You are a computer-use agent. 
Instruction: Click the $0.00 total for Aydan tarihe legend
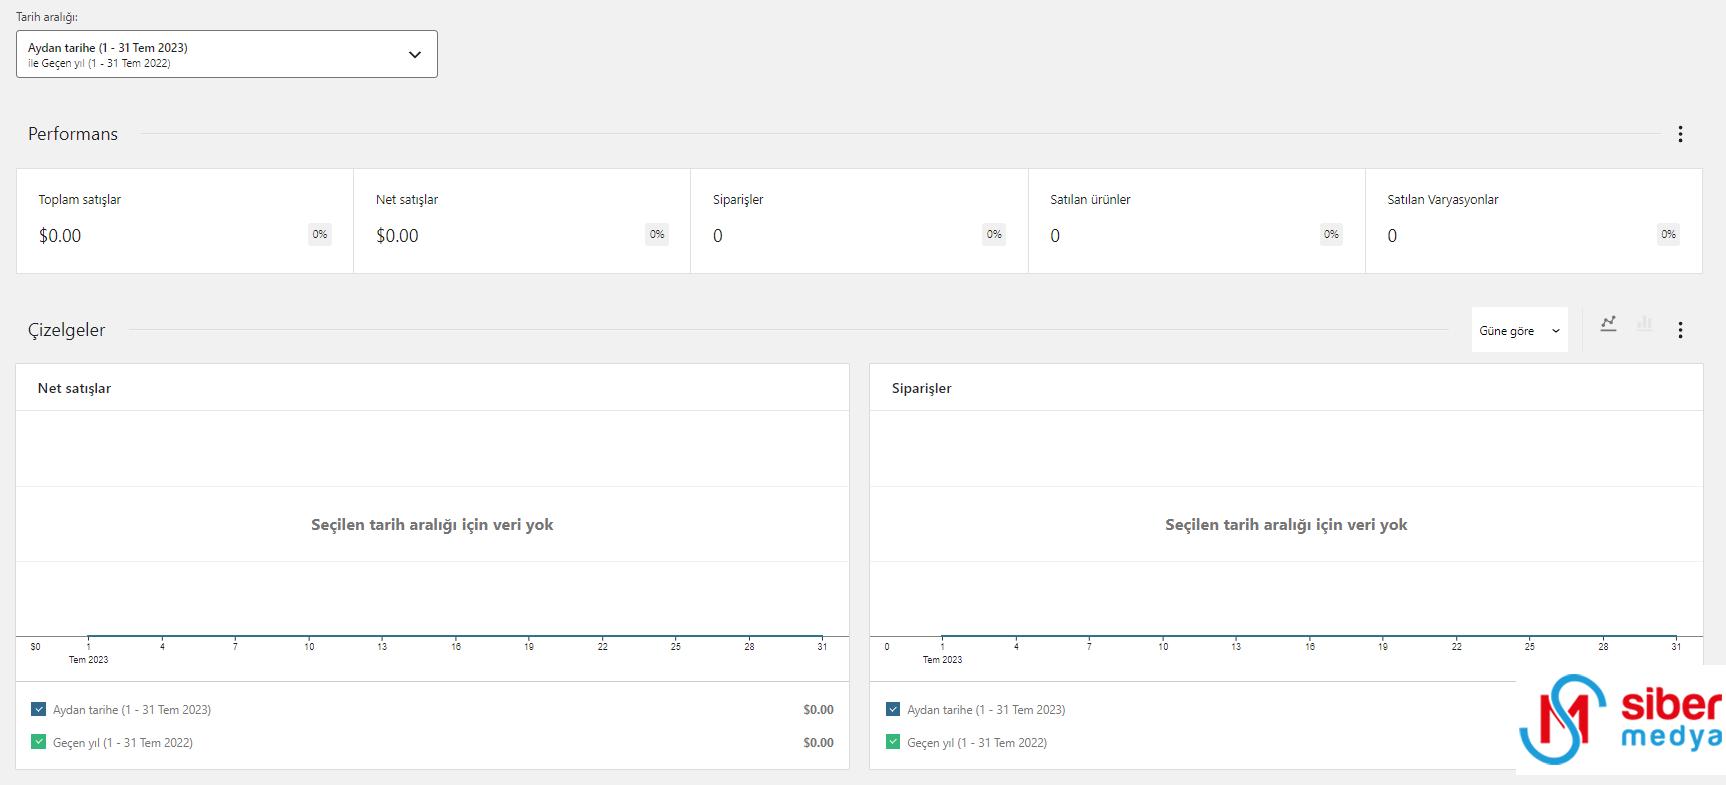(818, 710)
